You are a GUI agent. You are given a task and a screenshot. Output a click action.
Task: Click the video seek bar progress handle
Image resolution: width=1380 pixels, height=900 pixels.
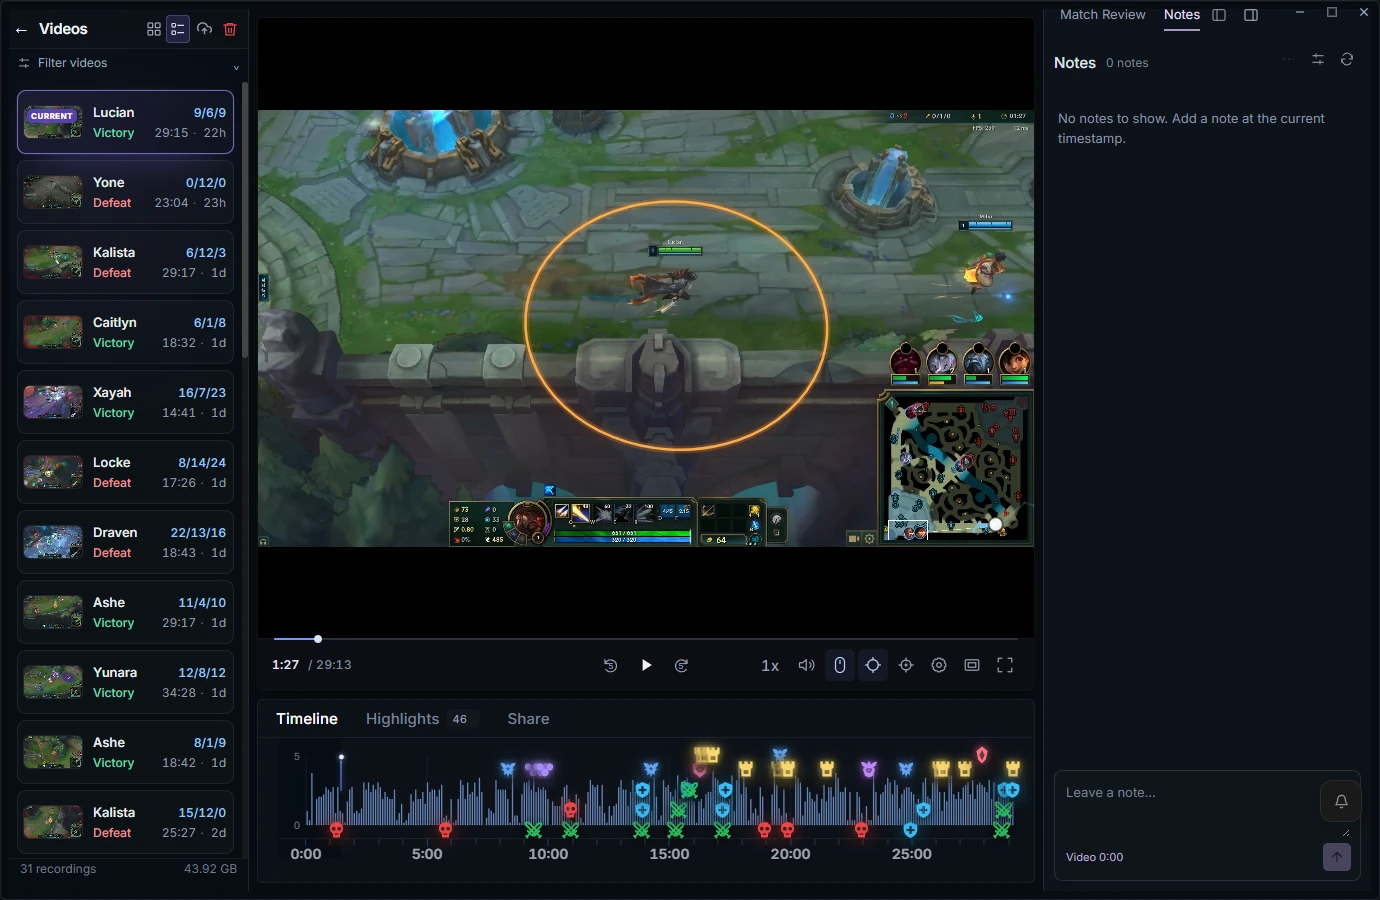(318, 639)
